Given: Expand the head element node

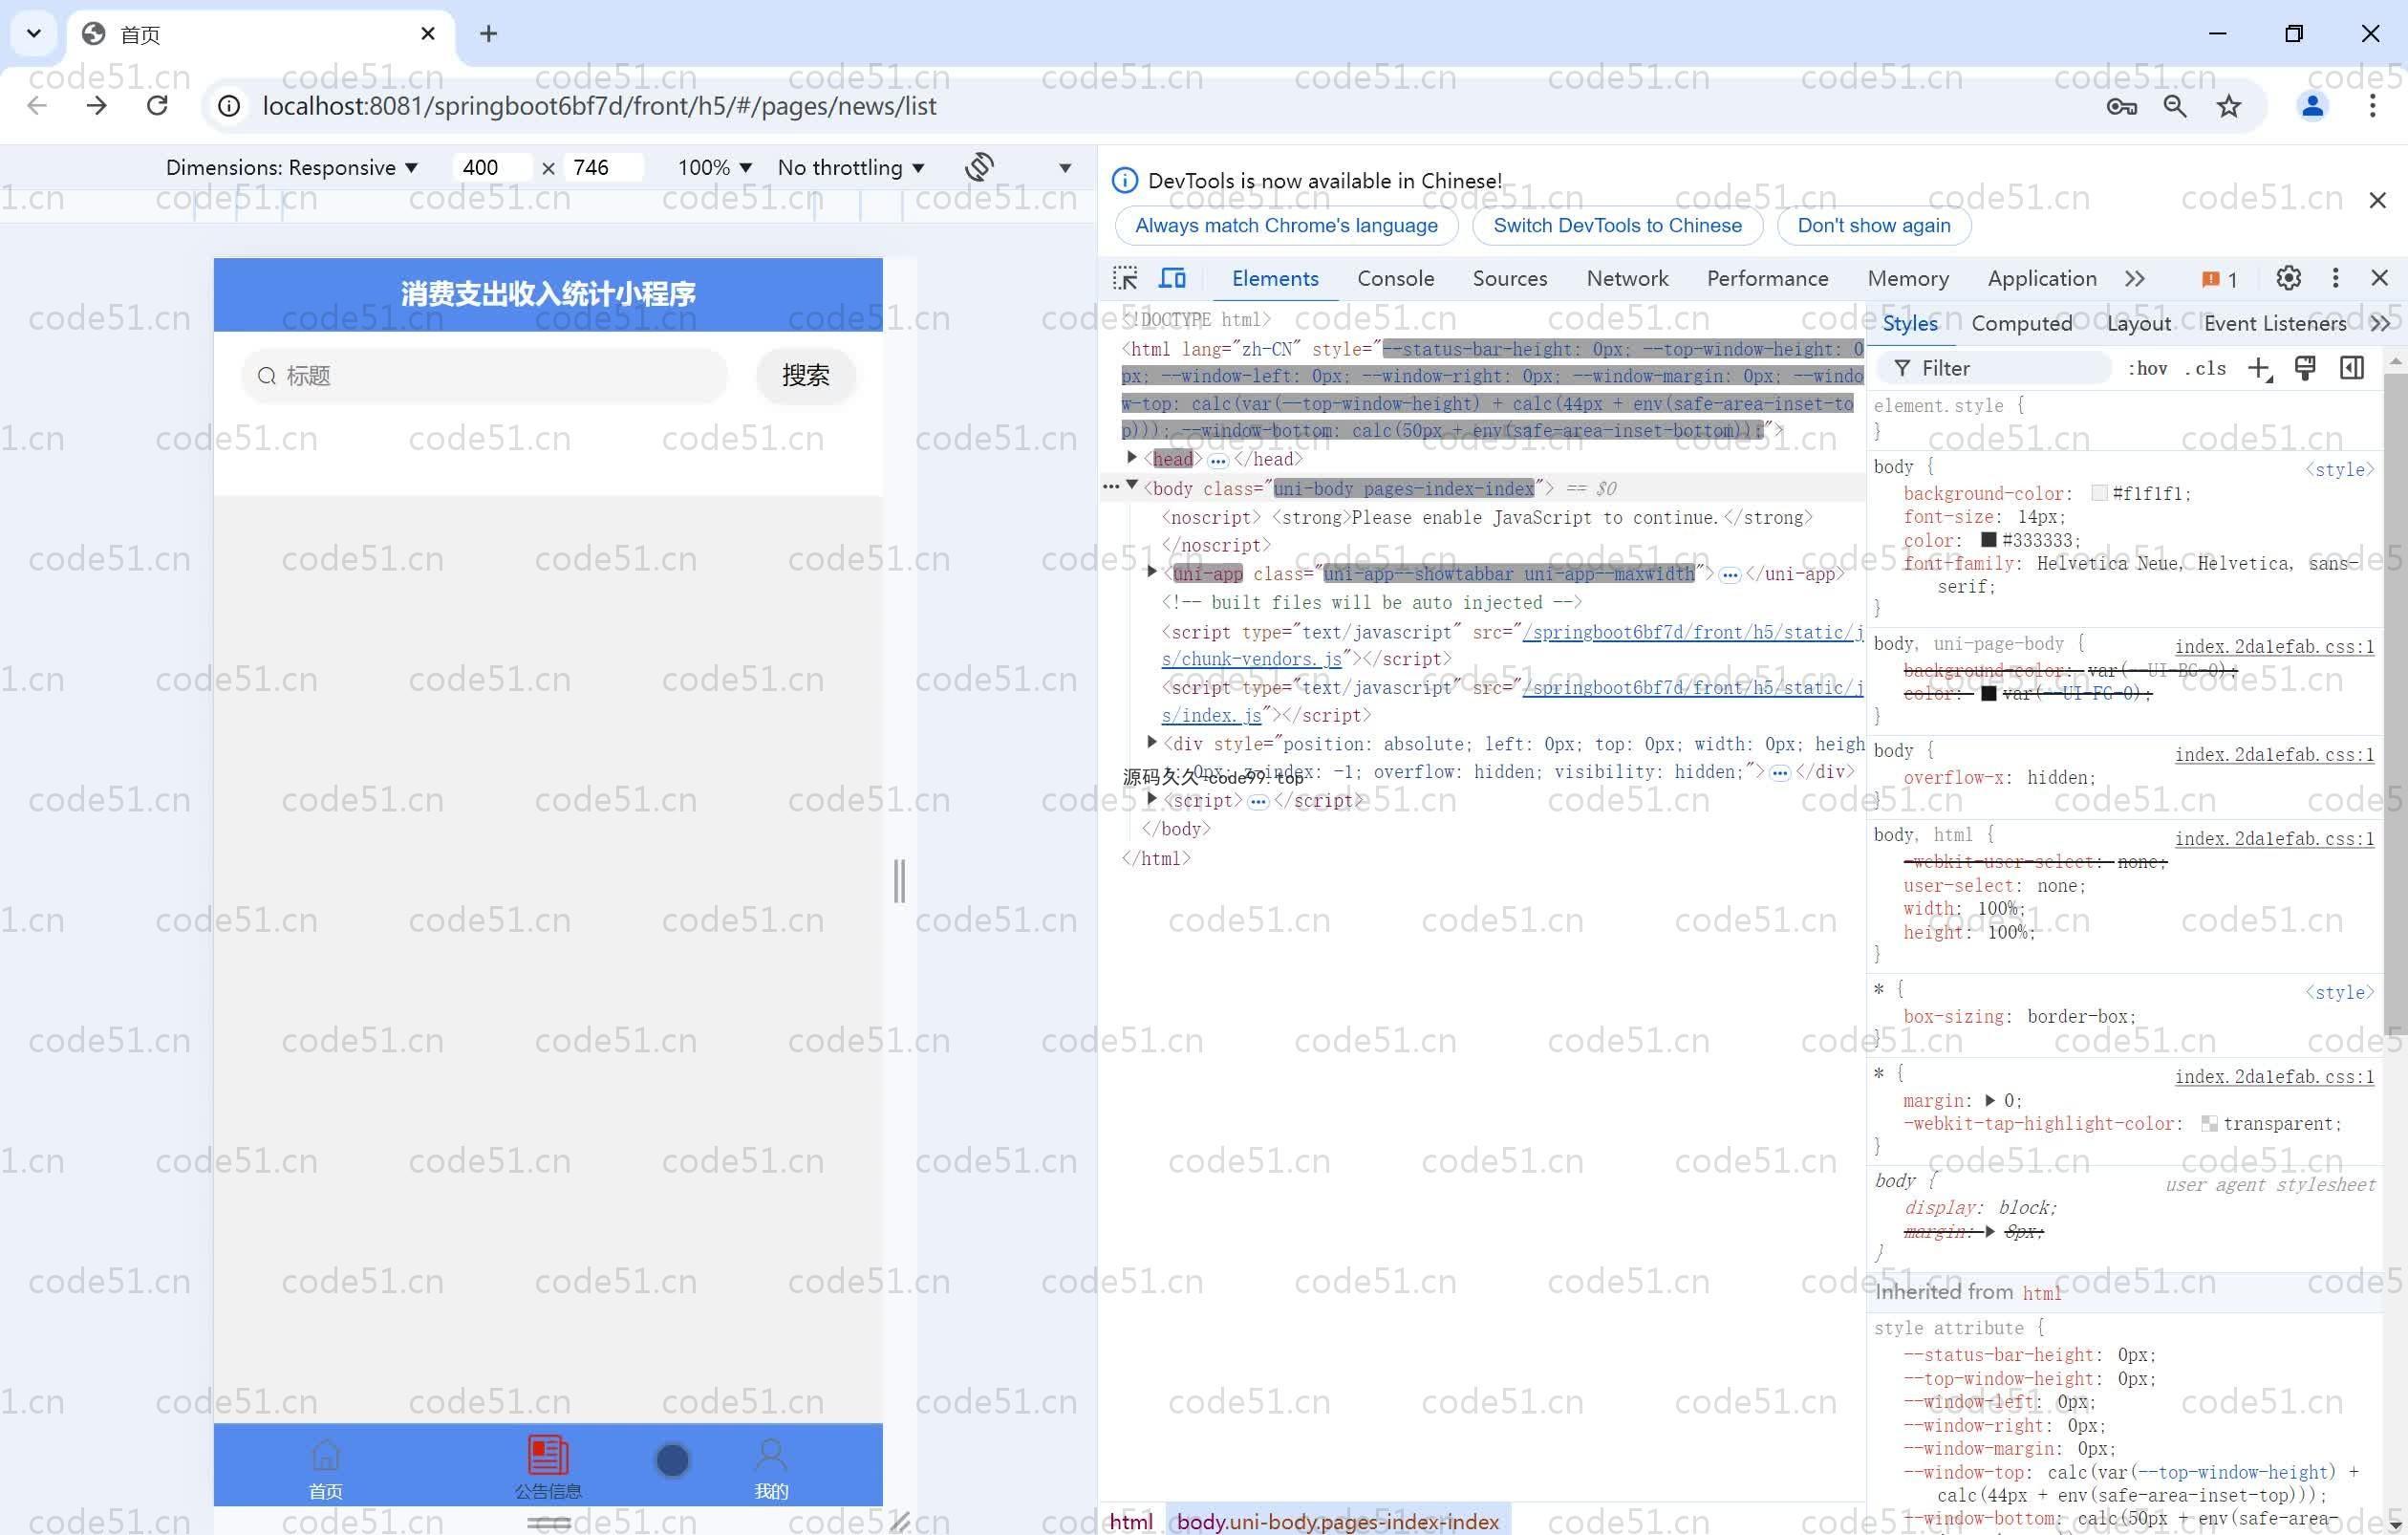Looking at the screenshot, I should (1132, 458).
